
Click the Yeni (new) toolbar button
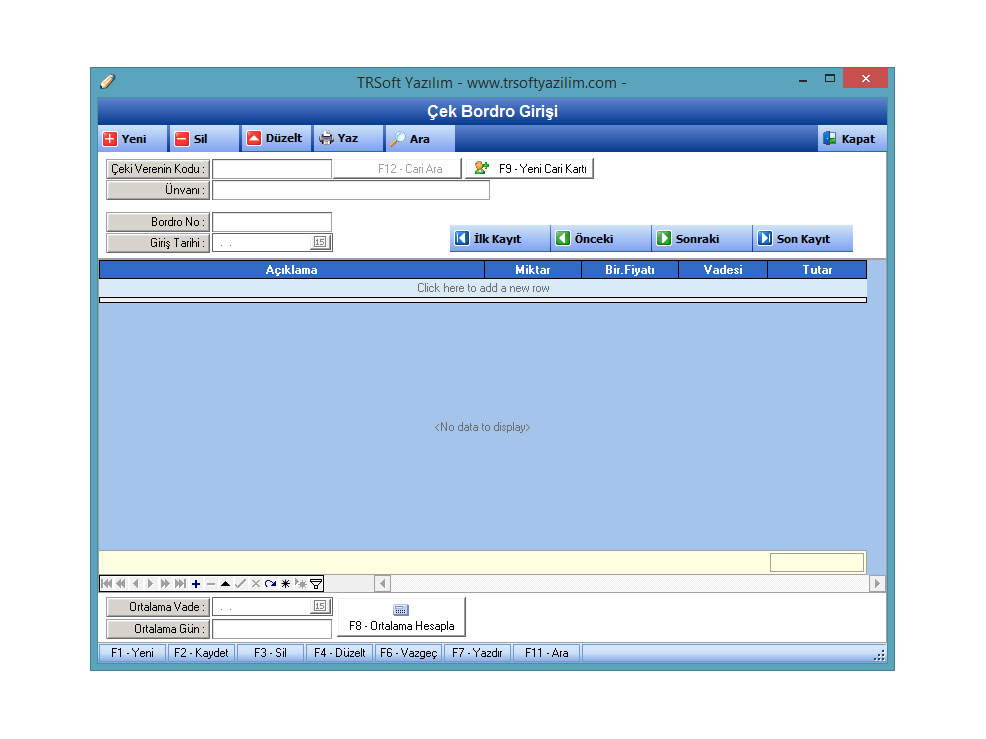pos(133,139)
